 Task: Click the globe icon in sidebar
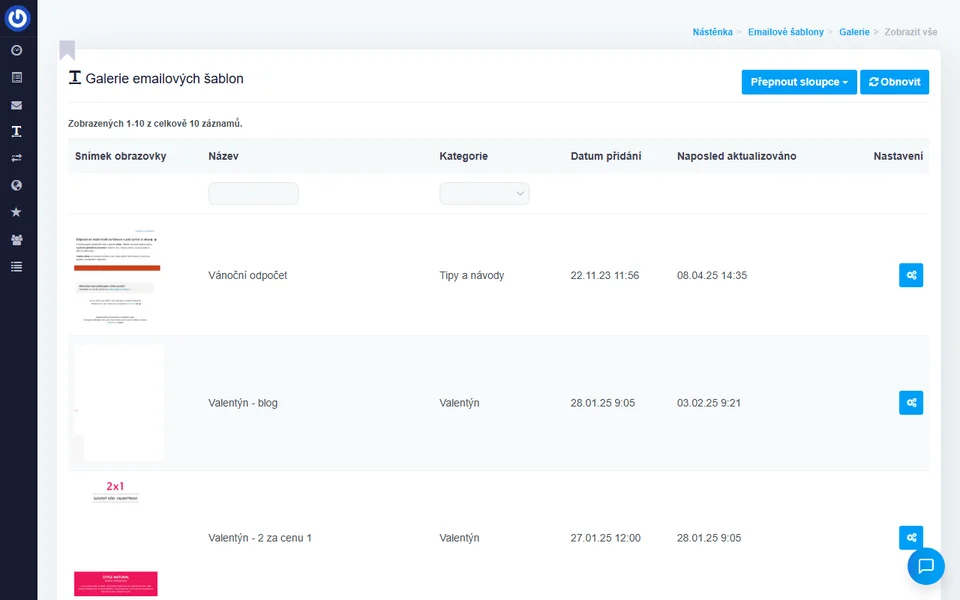[x=16, y=185]
